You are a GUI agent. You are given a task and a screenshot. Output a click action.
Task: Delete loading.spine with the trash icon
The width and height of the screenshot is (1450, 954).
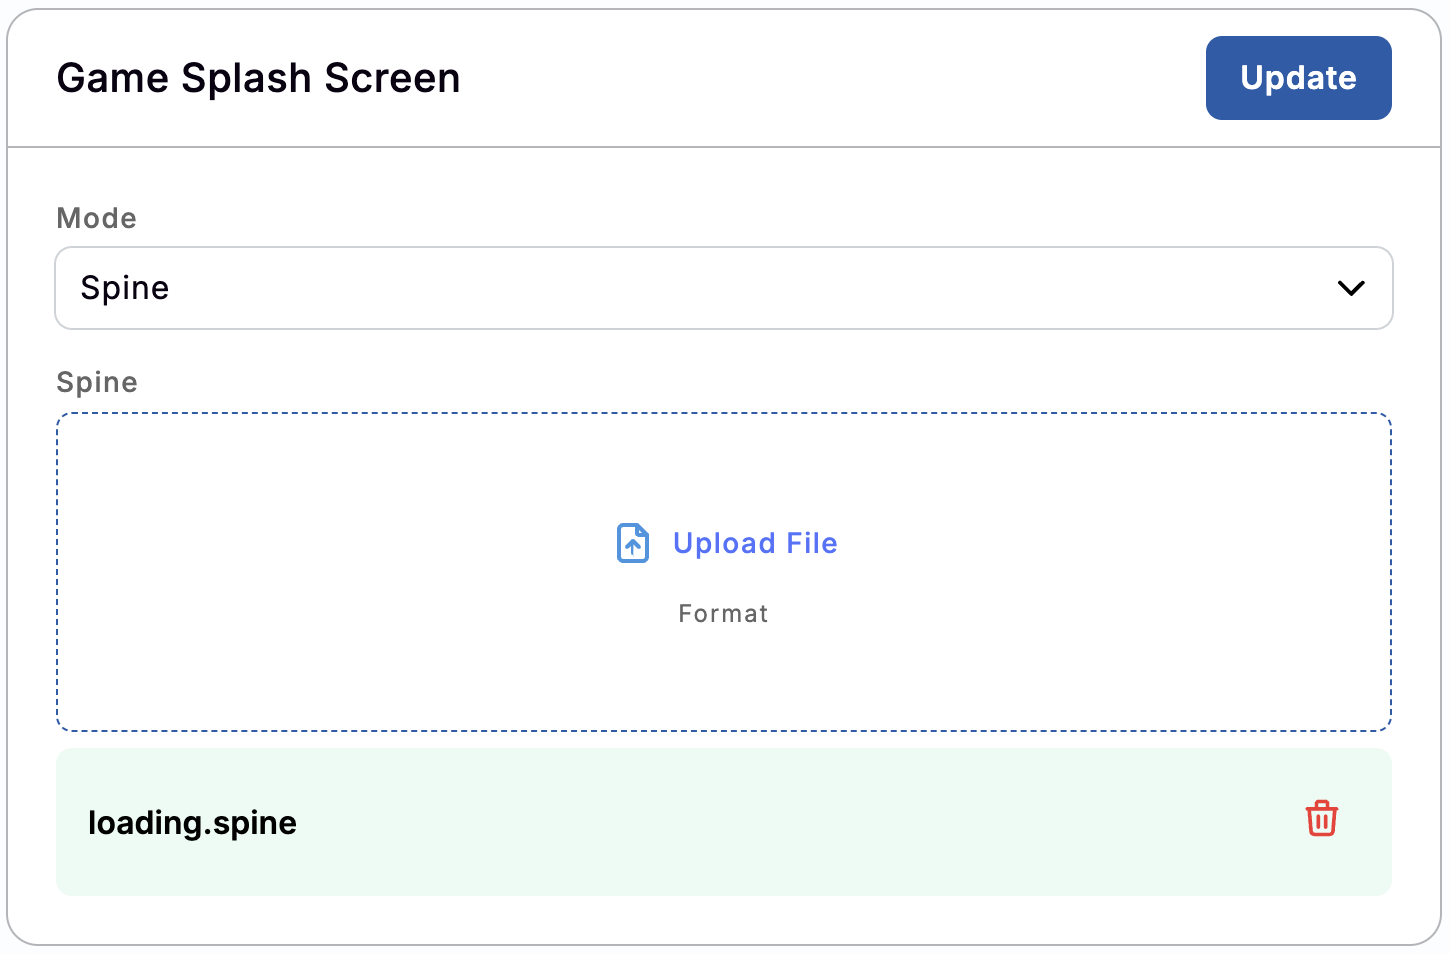1321,819
